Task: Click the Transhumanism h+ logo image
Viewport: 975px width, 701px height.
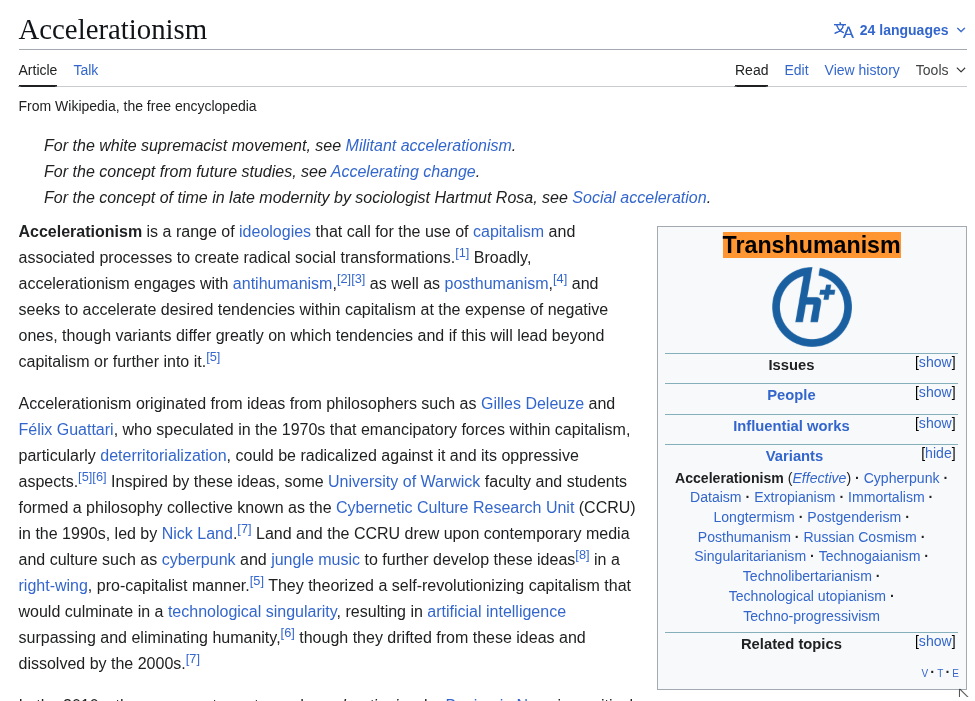Action: click(x=811, y=307)
